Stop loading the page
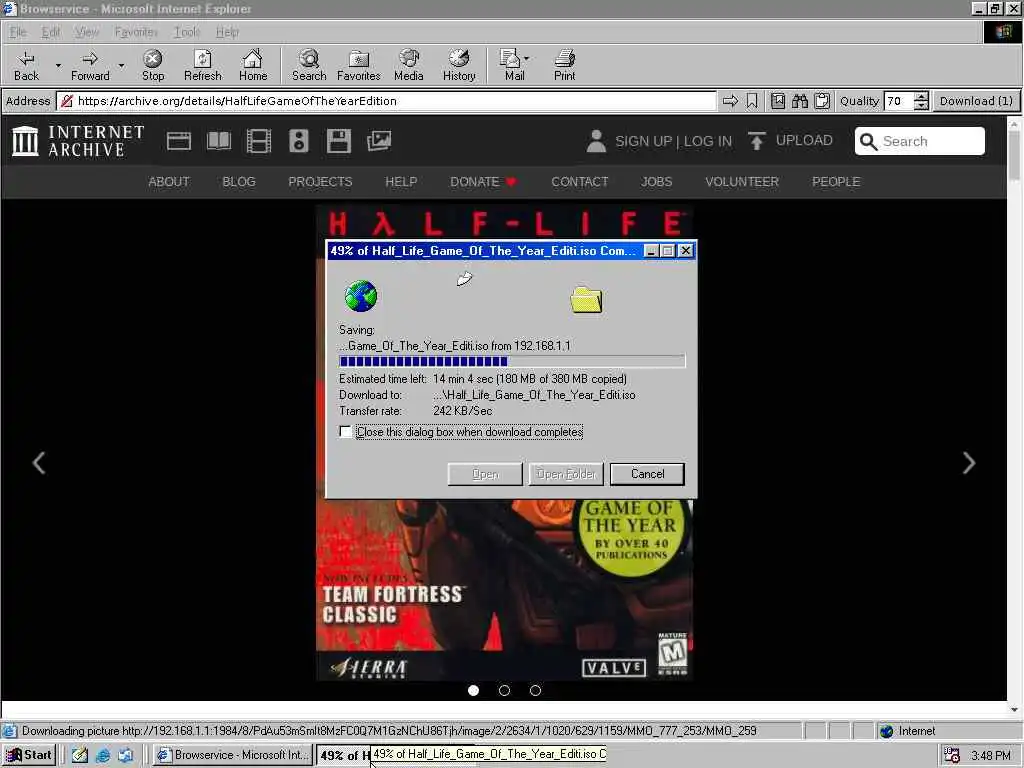This screenshot has width=1024, height=768. click(x=153, y=65)
